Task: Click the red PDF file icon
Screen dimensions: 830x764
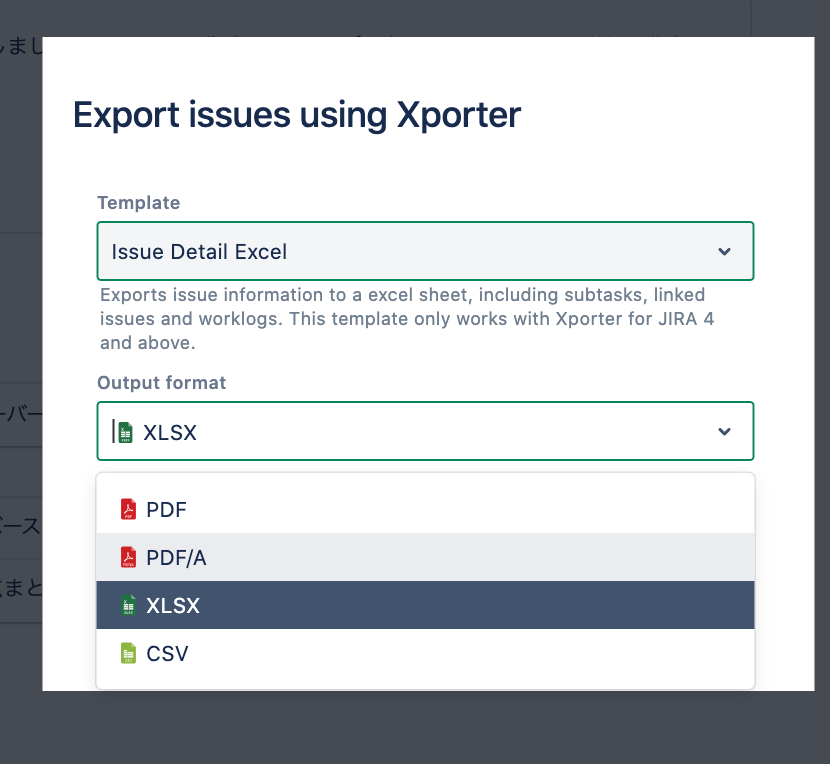Action: tap(128, 509)
